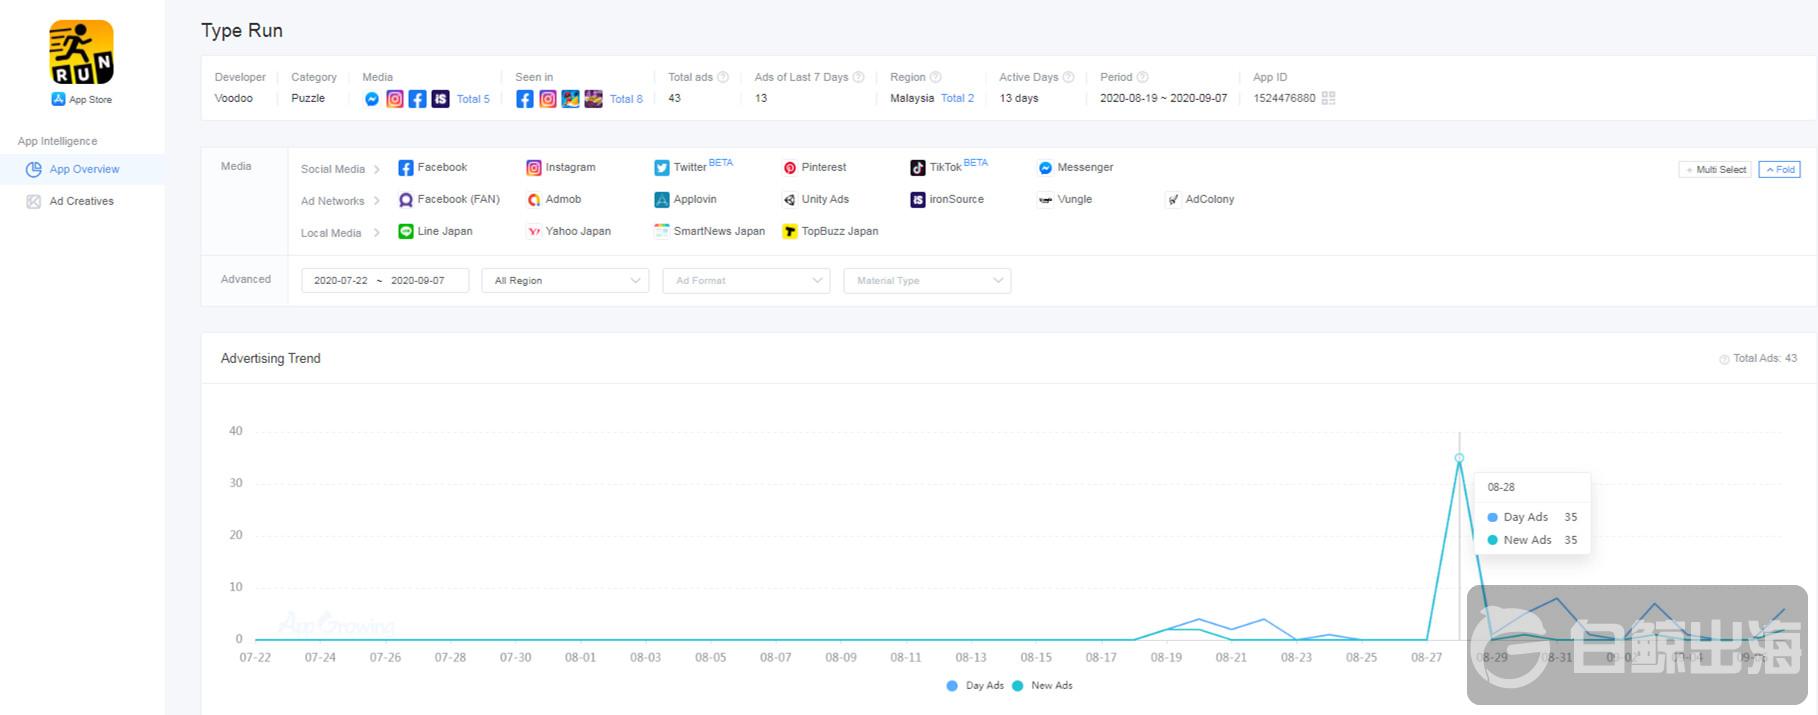This screenshot has width=1818, height=715.
Task: Click the Total 8 seen-in link
Action: click(x=626, y=99)
